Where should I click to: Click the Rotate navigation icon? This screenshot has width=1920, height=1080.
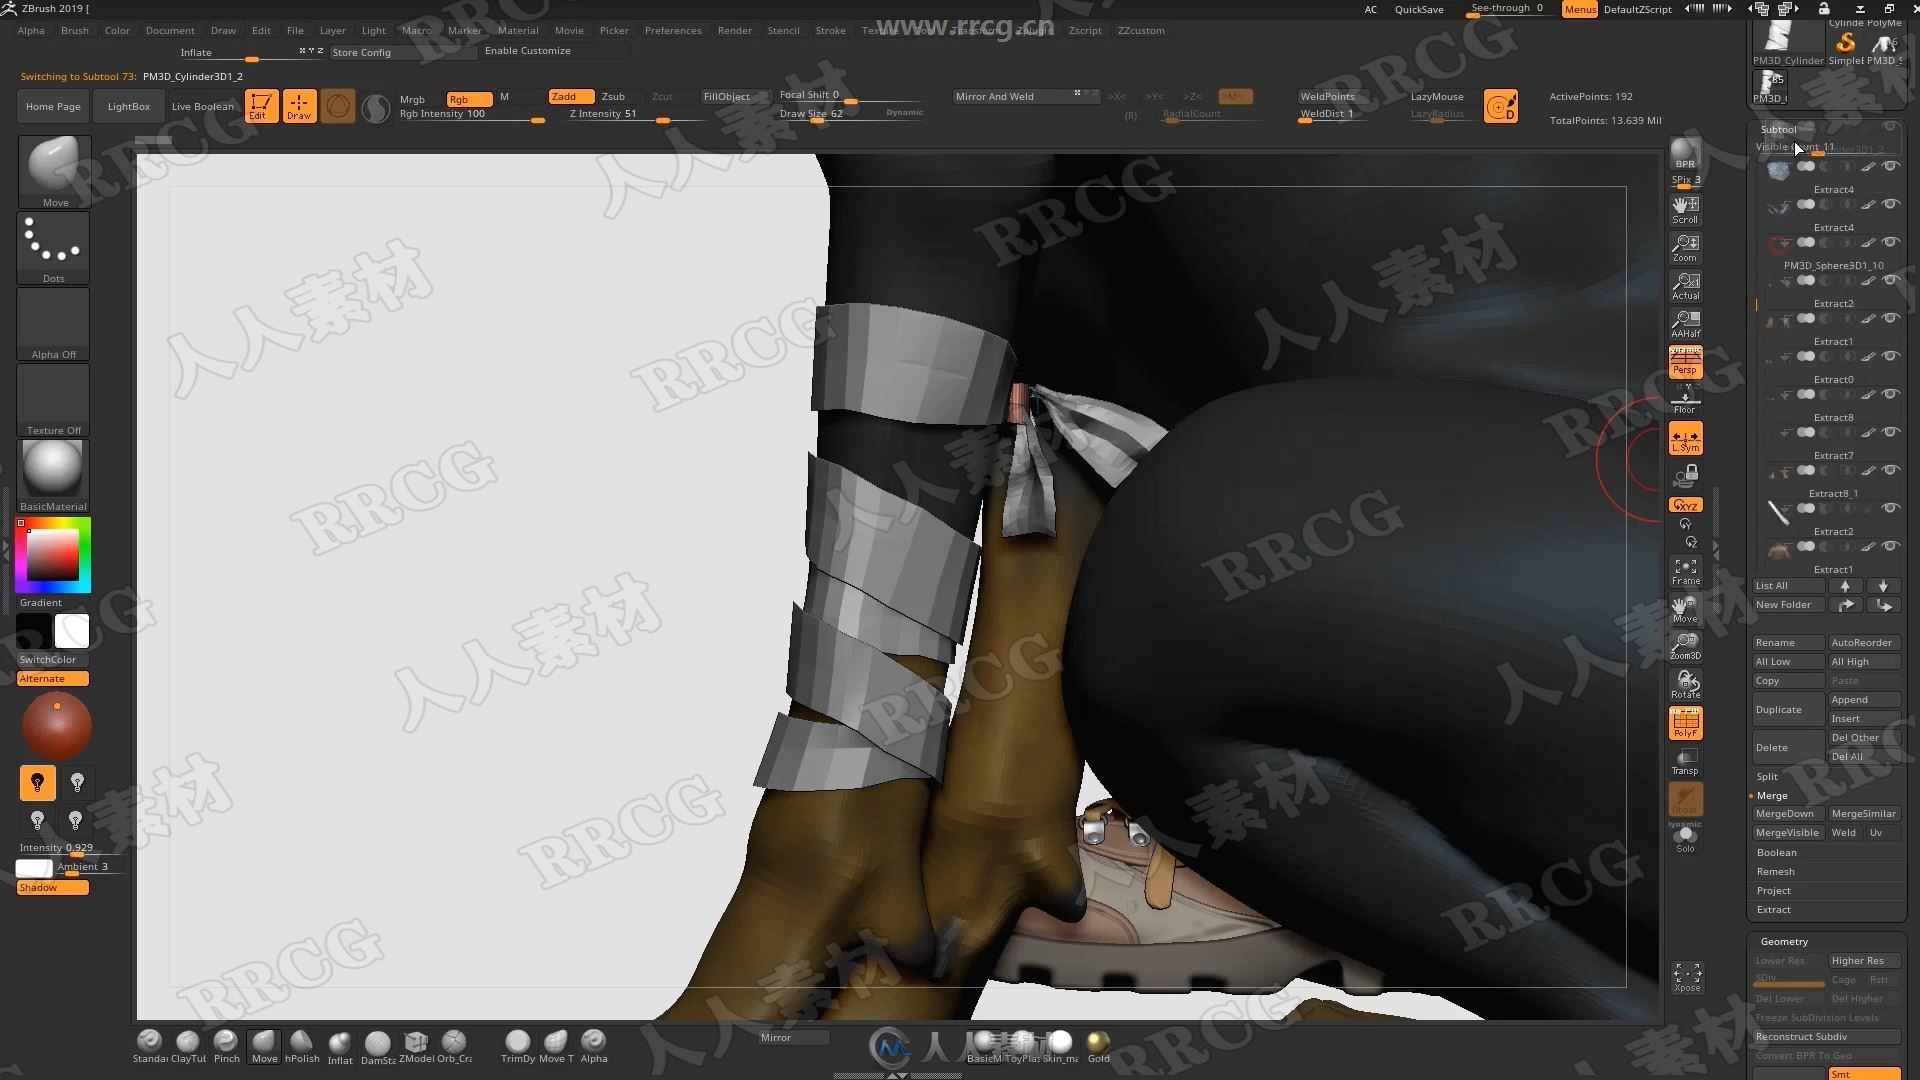point(1685,685)
